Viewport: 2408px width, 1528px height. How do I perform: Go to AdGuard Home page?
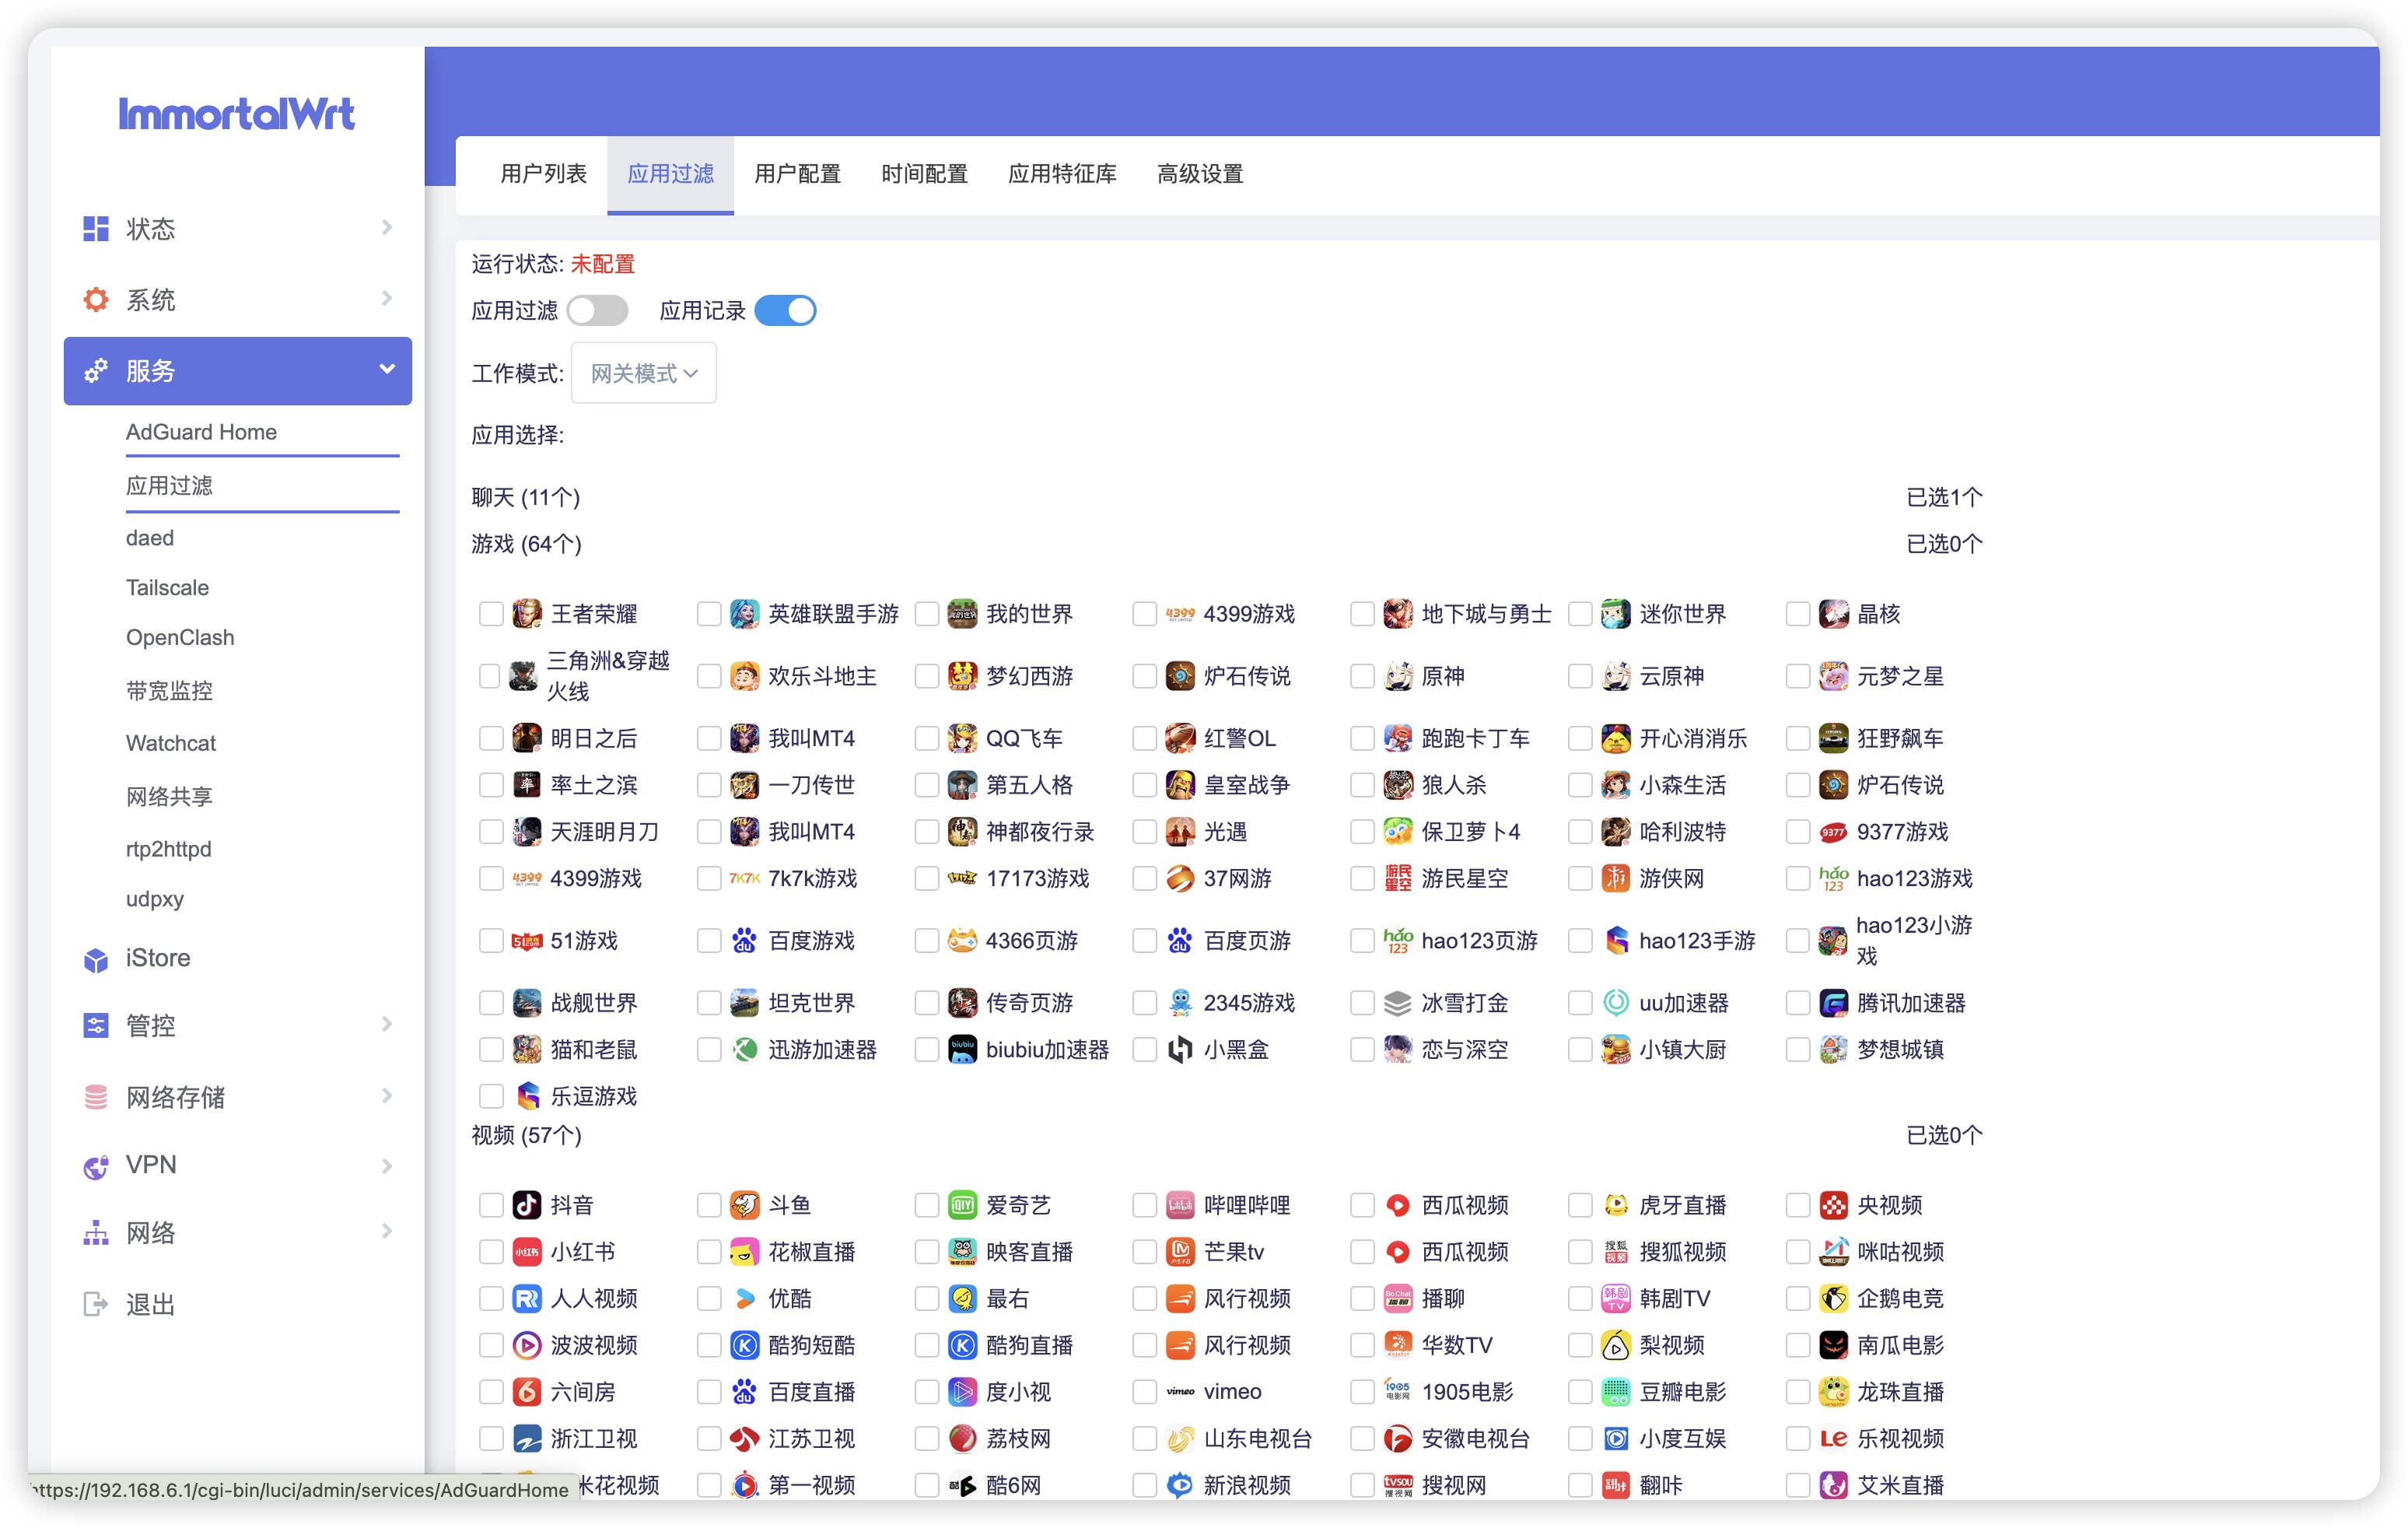(201, 432)
